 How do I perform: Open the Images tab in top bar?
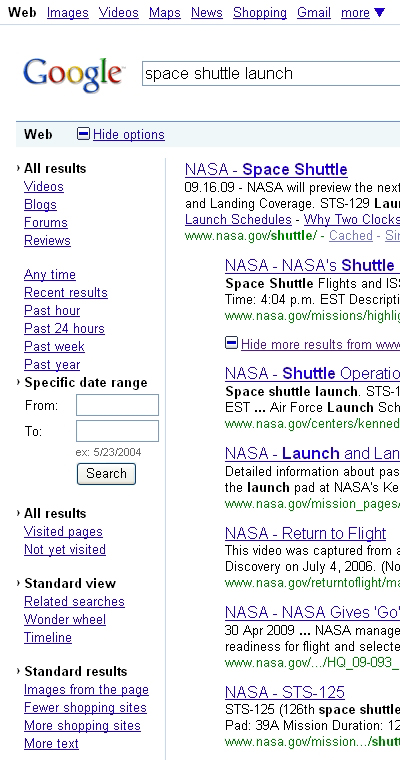pos(68,13)
